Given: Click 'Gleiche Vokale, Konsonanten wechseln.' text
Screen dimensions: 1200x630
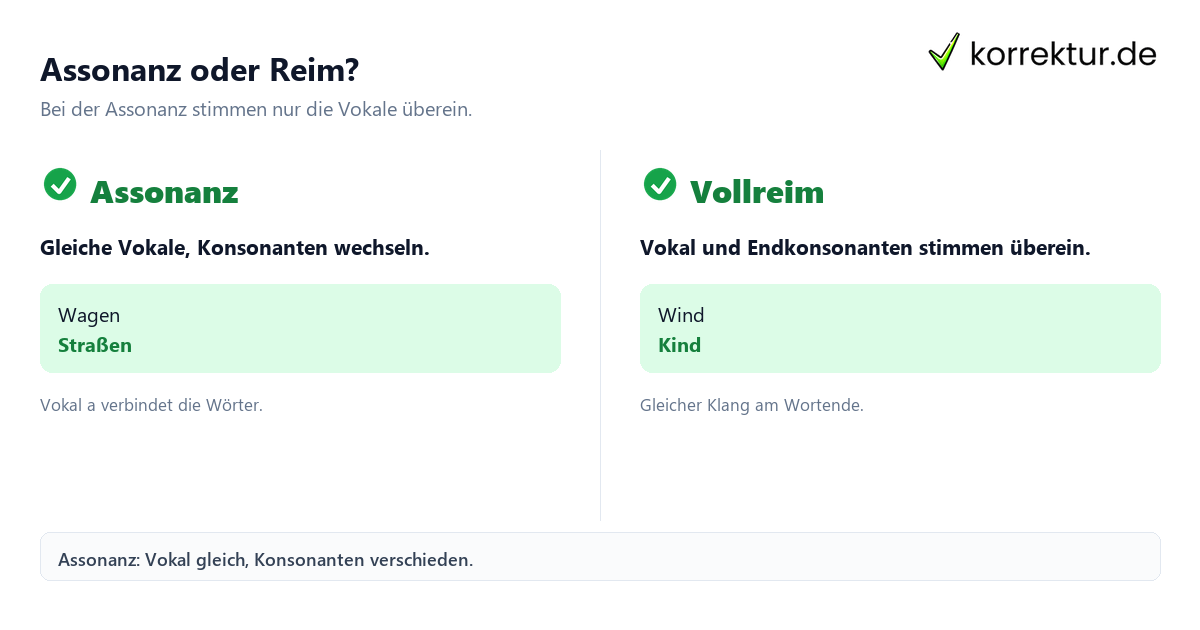Looking at the screenshot, I should point(235,248).
